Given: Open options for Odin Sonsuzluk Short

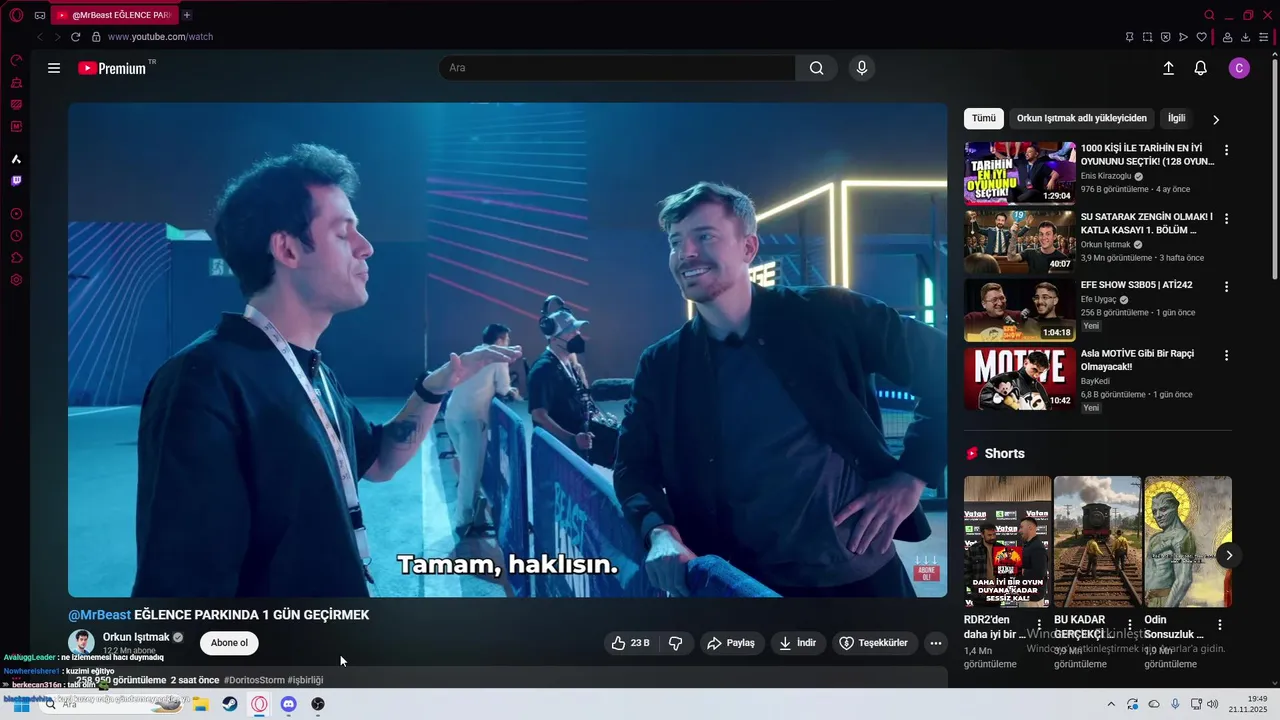Looking at the screenshot, I should click(x=1219, y=625).
